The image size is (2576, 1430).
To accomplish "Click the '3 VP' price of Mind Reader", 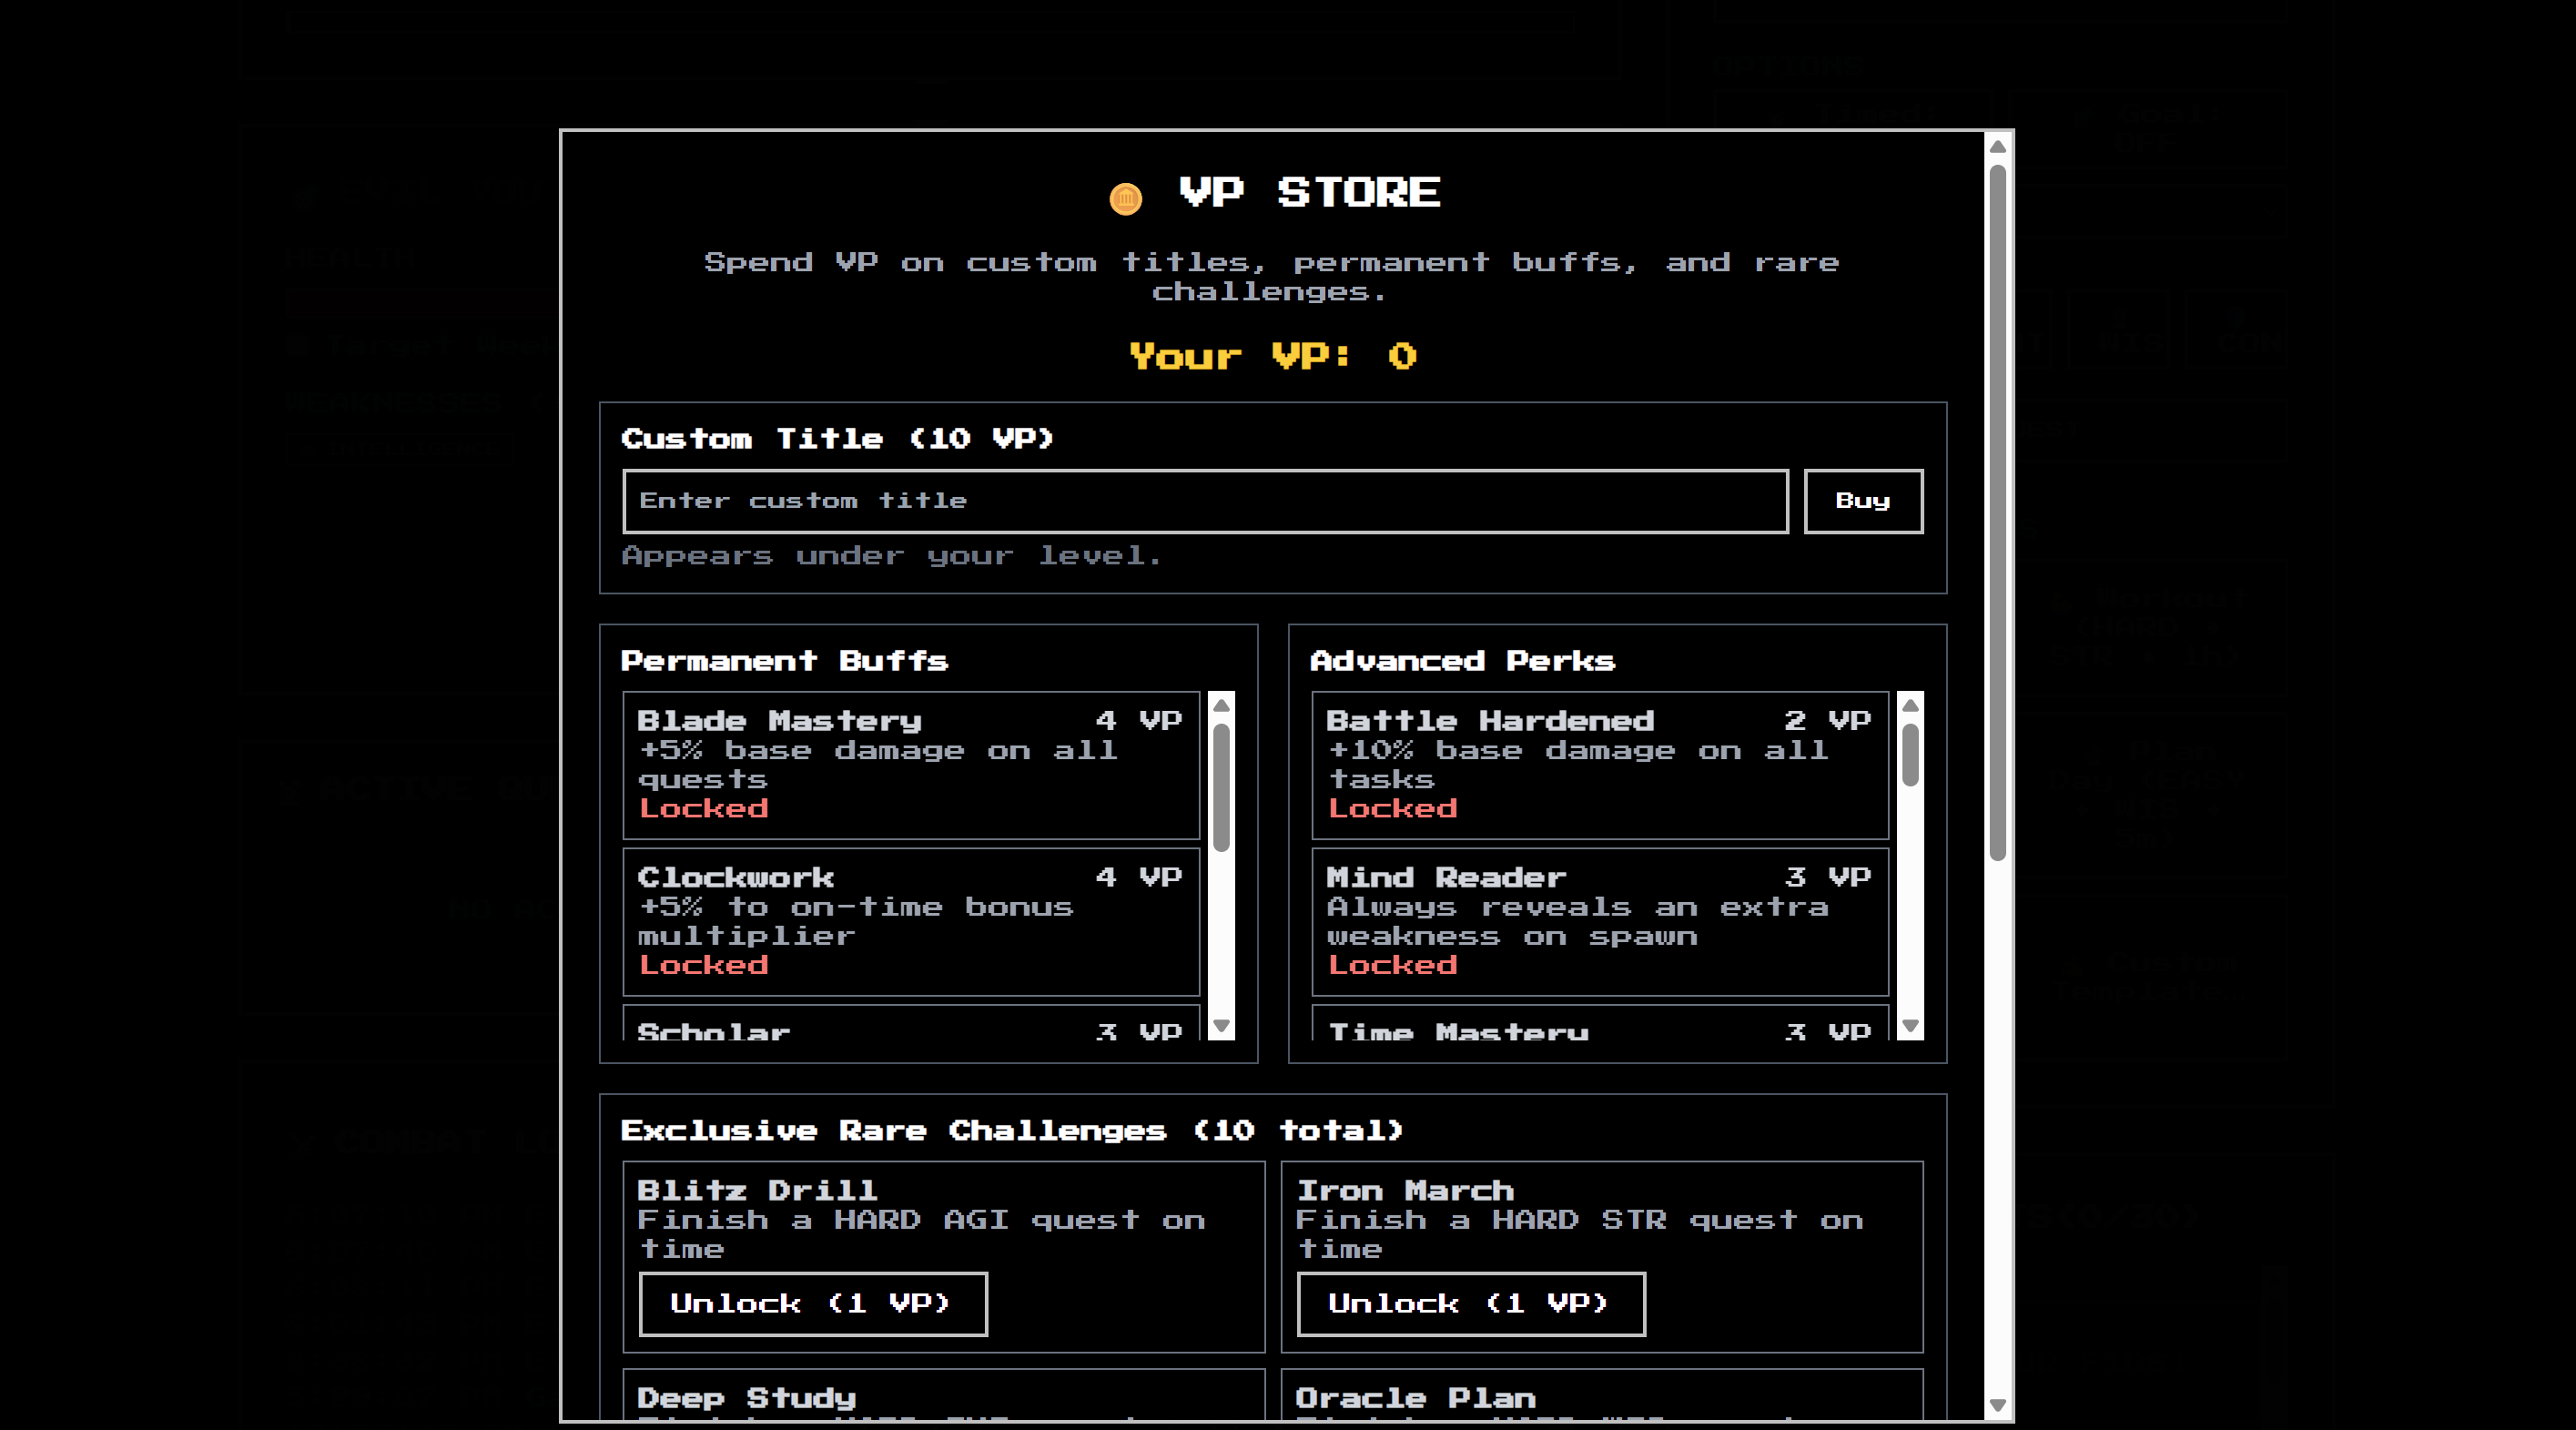I will coord(1828,877).
